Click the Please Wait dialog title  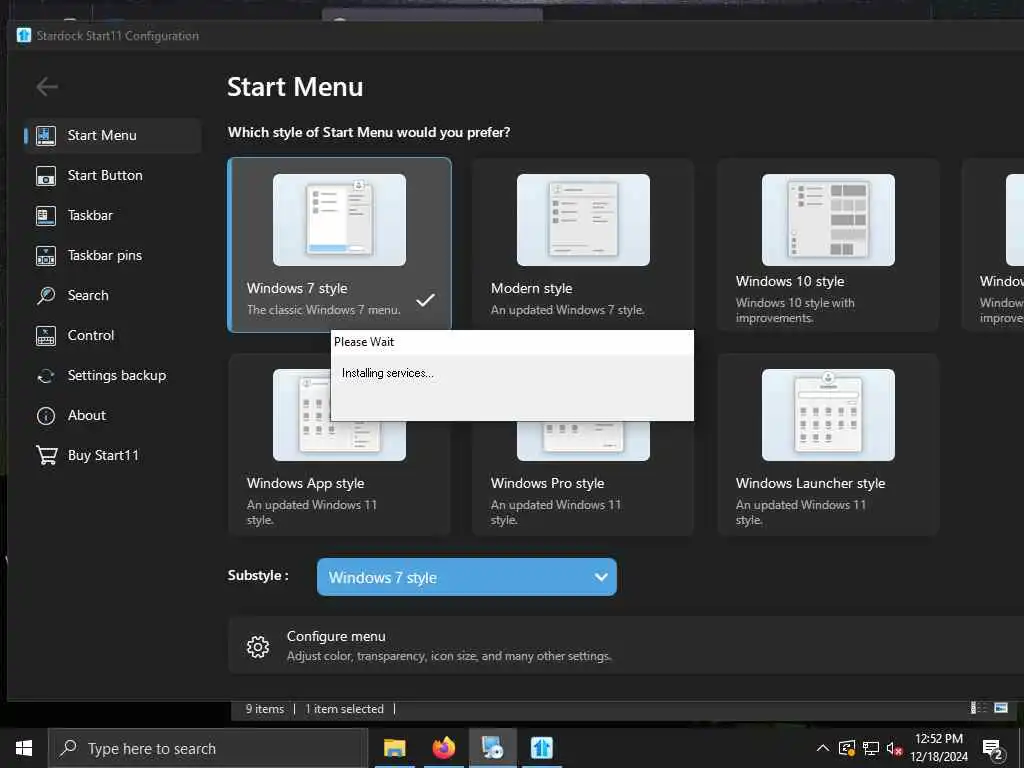tap(364, 342)
